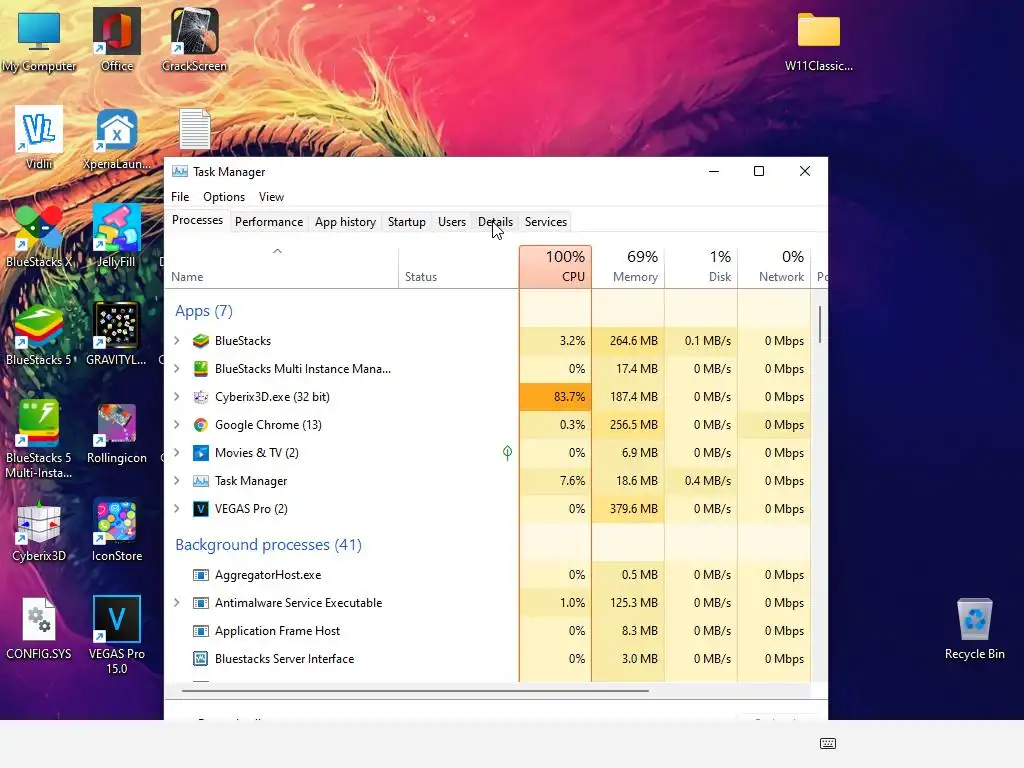1024x768 pixels.
Task: Sort by the Status column header
Action: click(x=458, y=268)
